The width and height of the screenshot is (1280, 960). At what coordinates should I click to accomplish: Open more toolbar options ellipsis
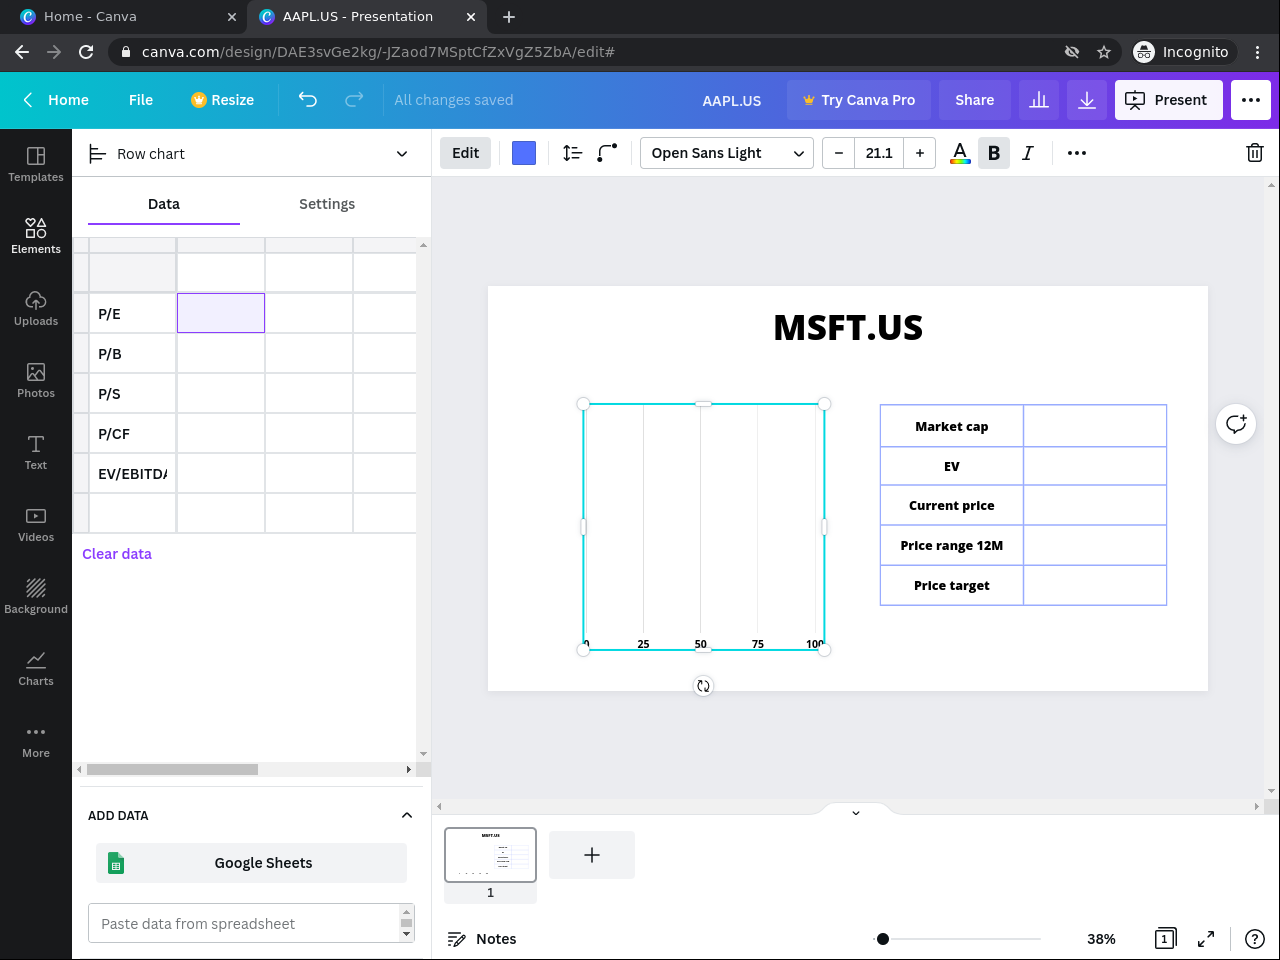point(1077,153)
